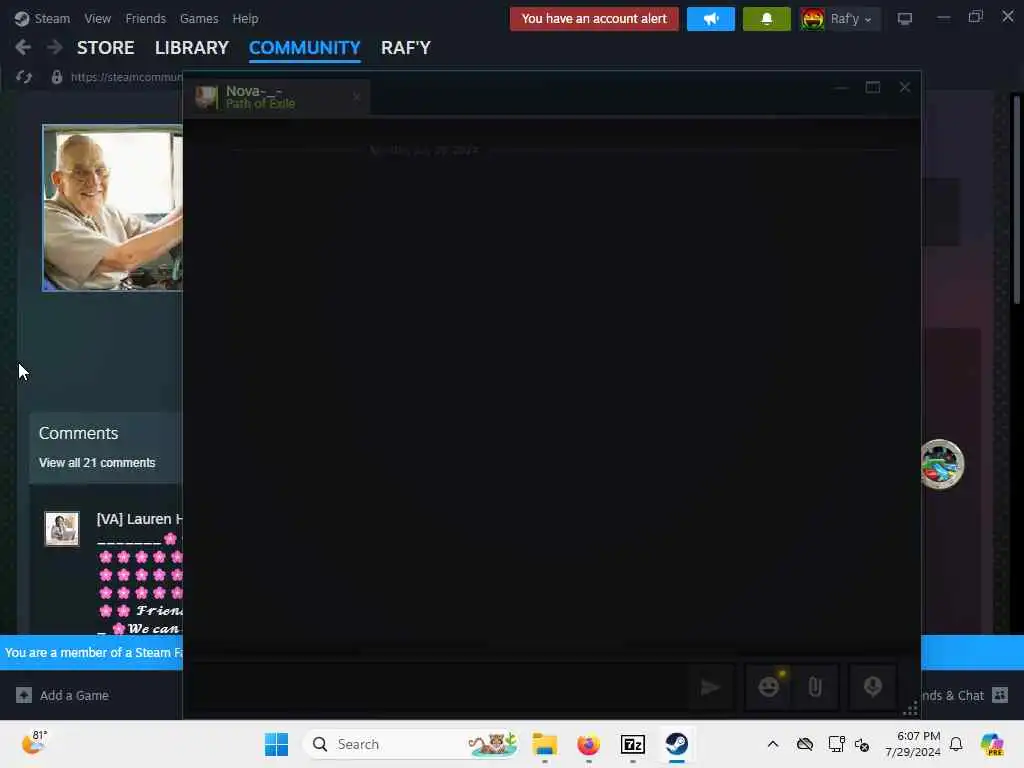Click the display/network tray icon
The width and height of the screenshot is (1024, 768).
[836, 744]
